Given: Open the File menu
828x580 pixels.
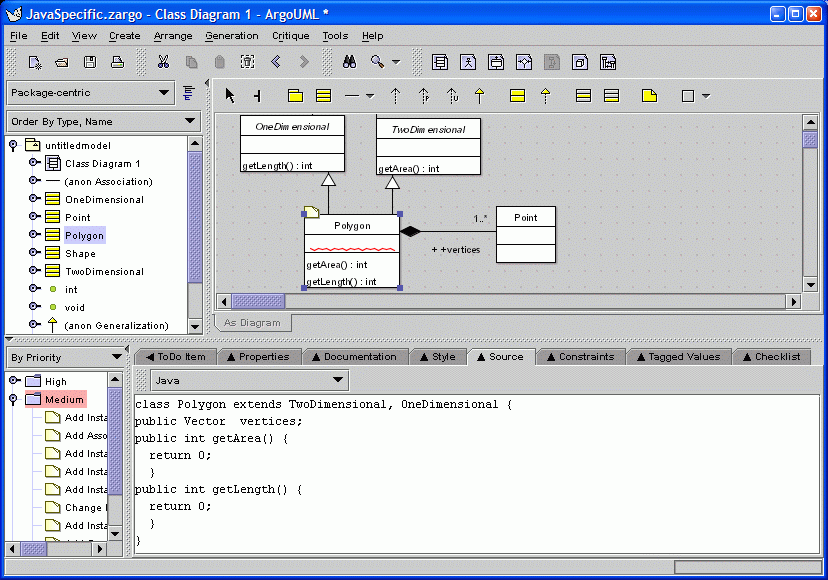Looking at the screenshot, I should point(18,35).
